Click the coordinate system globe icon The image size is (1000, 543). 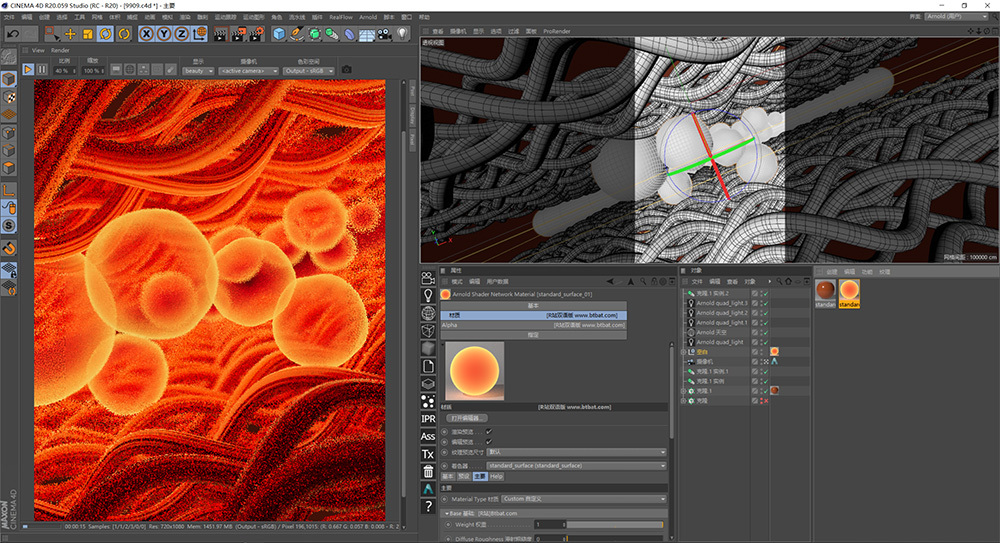[199, 34]
